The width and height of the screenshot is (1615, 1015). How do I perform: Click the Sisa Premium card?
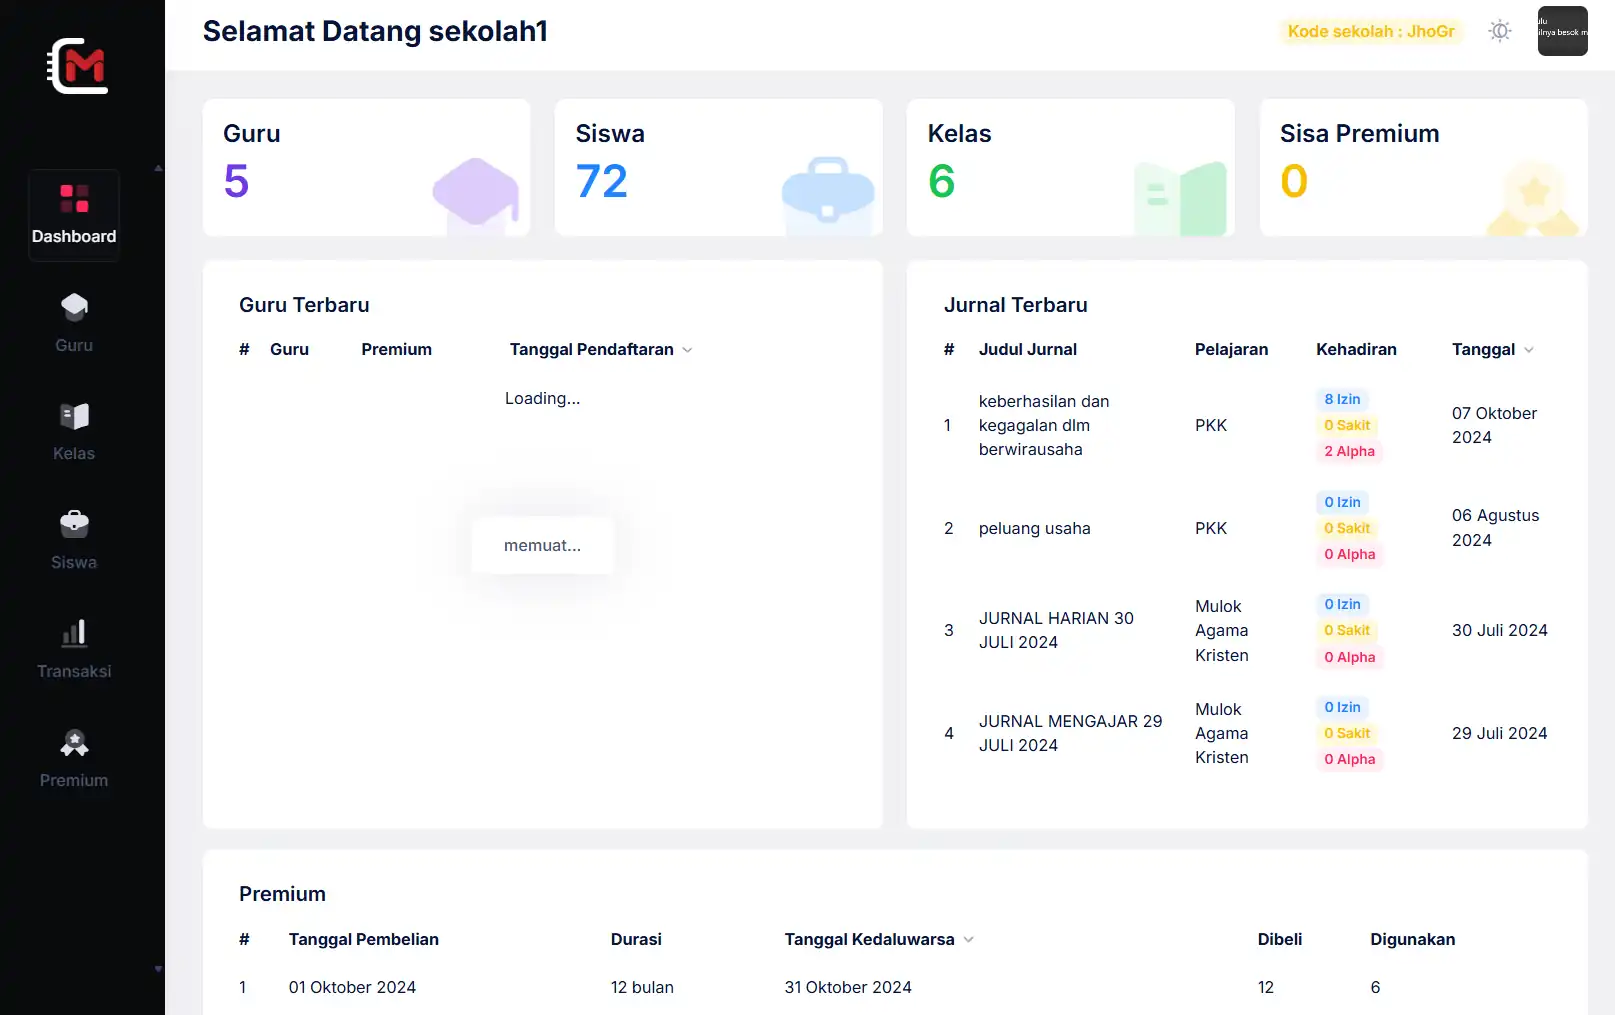pyautogui.click(x=1422, y=168)
